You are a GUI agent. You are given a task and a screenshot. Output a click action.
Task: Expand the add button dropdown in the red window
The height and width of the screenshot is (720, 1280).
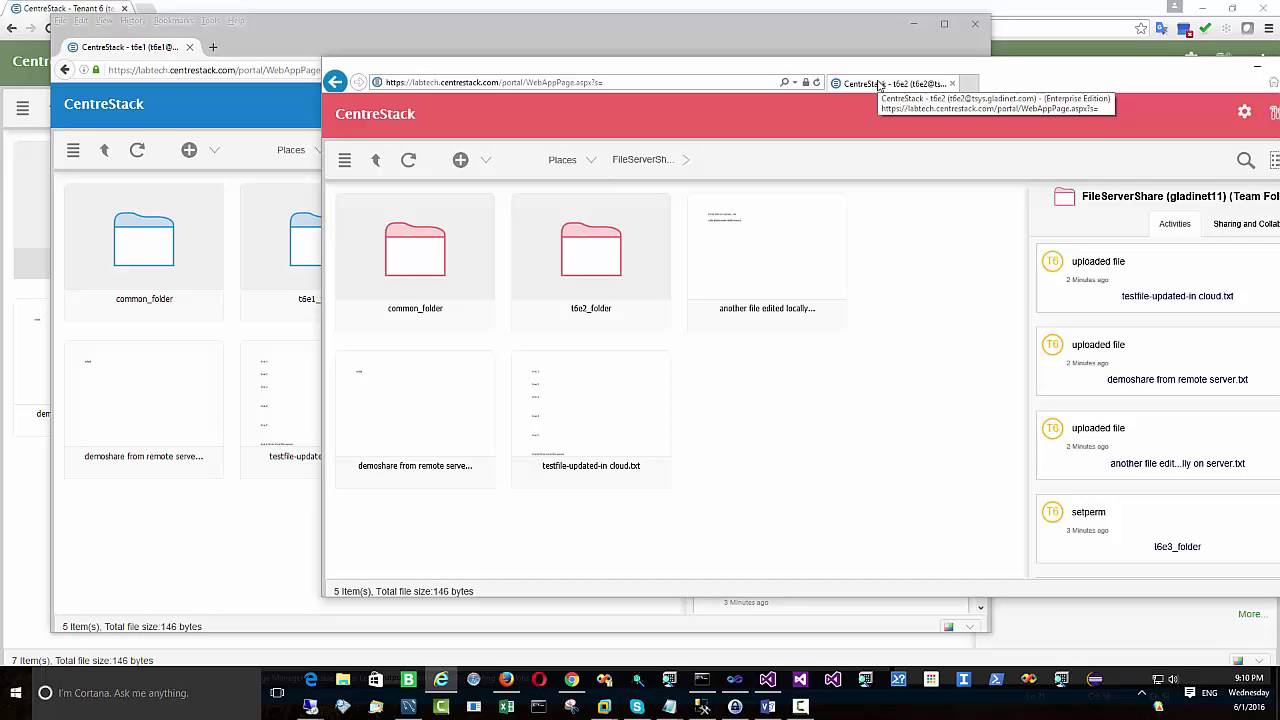click(486, 160)
